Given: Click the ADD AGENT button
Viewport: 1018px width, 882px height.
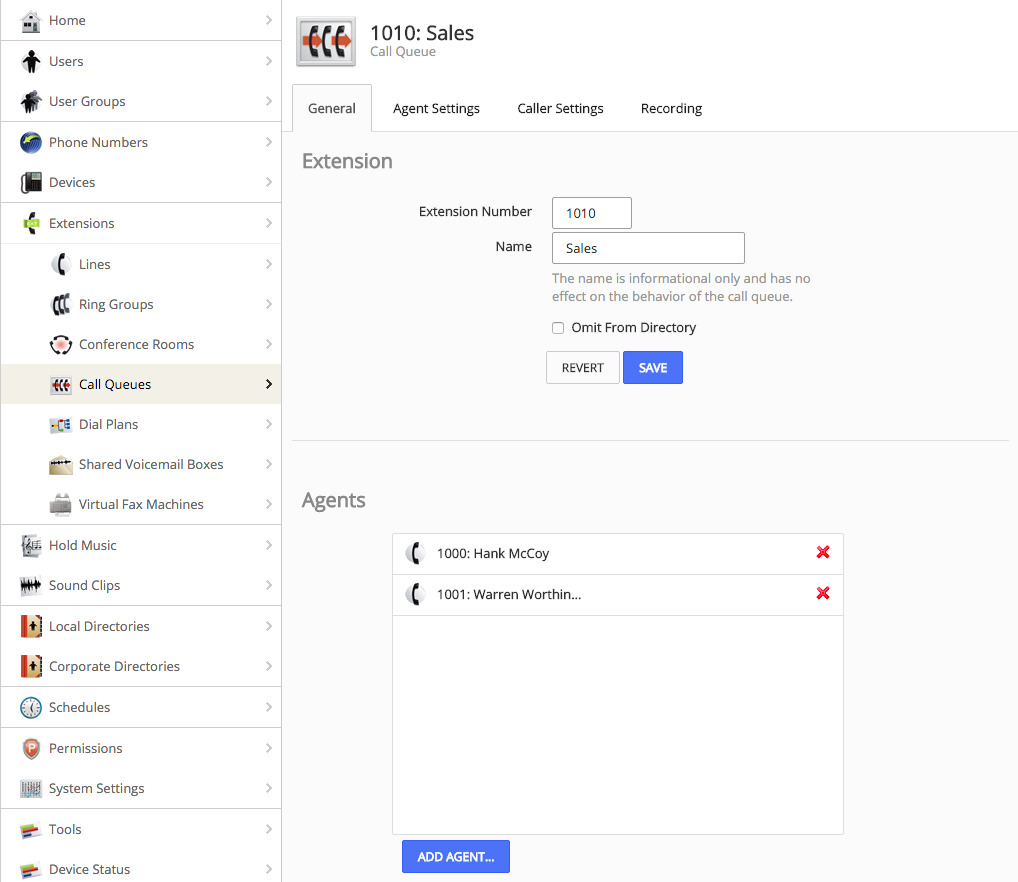Looking at the screenshot, I should 455,856.
